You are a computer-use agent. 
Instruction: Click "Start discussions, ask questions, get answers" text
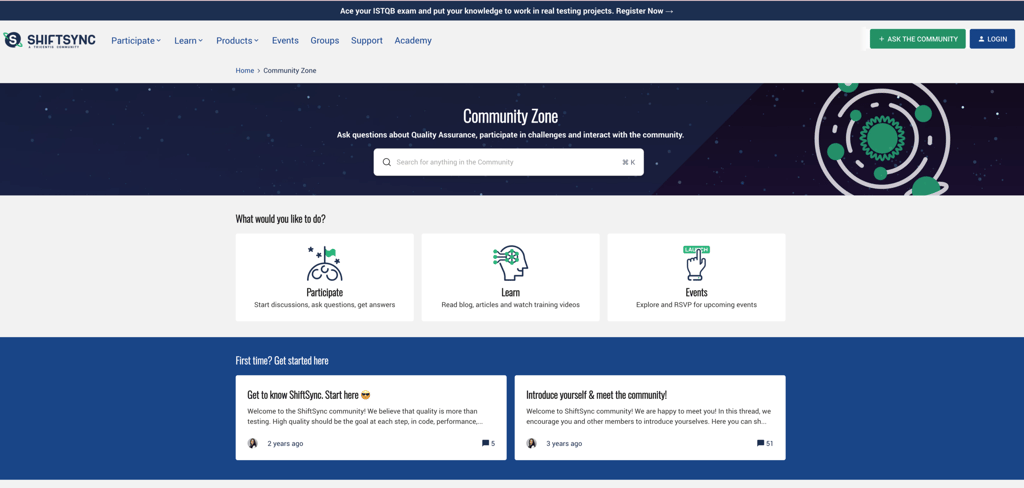(x=325, y=305)
